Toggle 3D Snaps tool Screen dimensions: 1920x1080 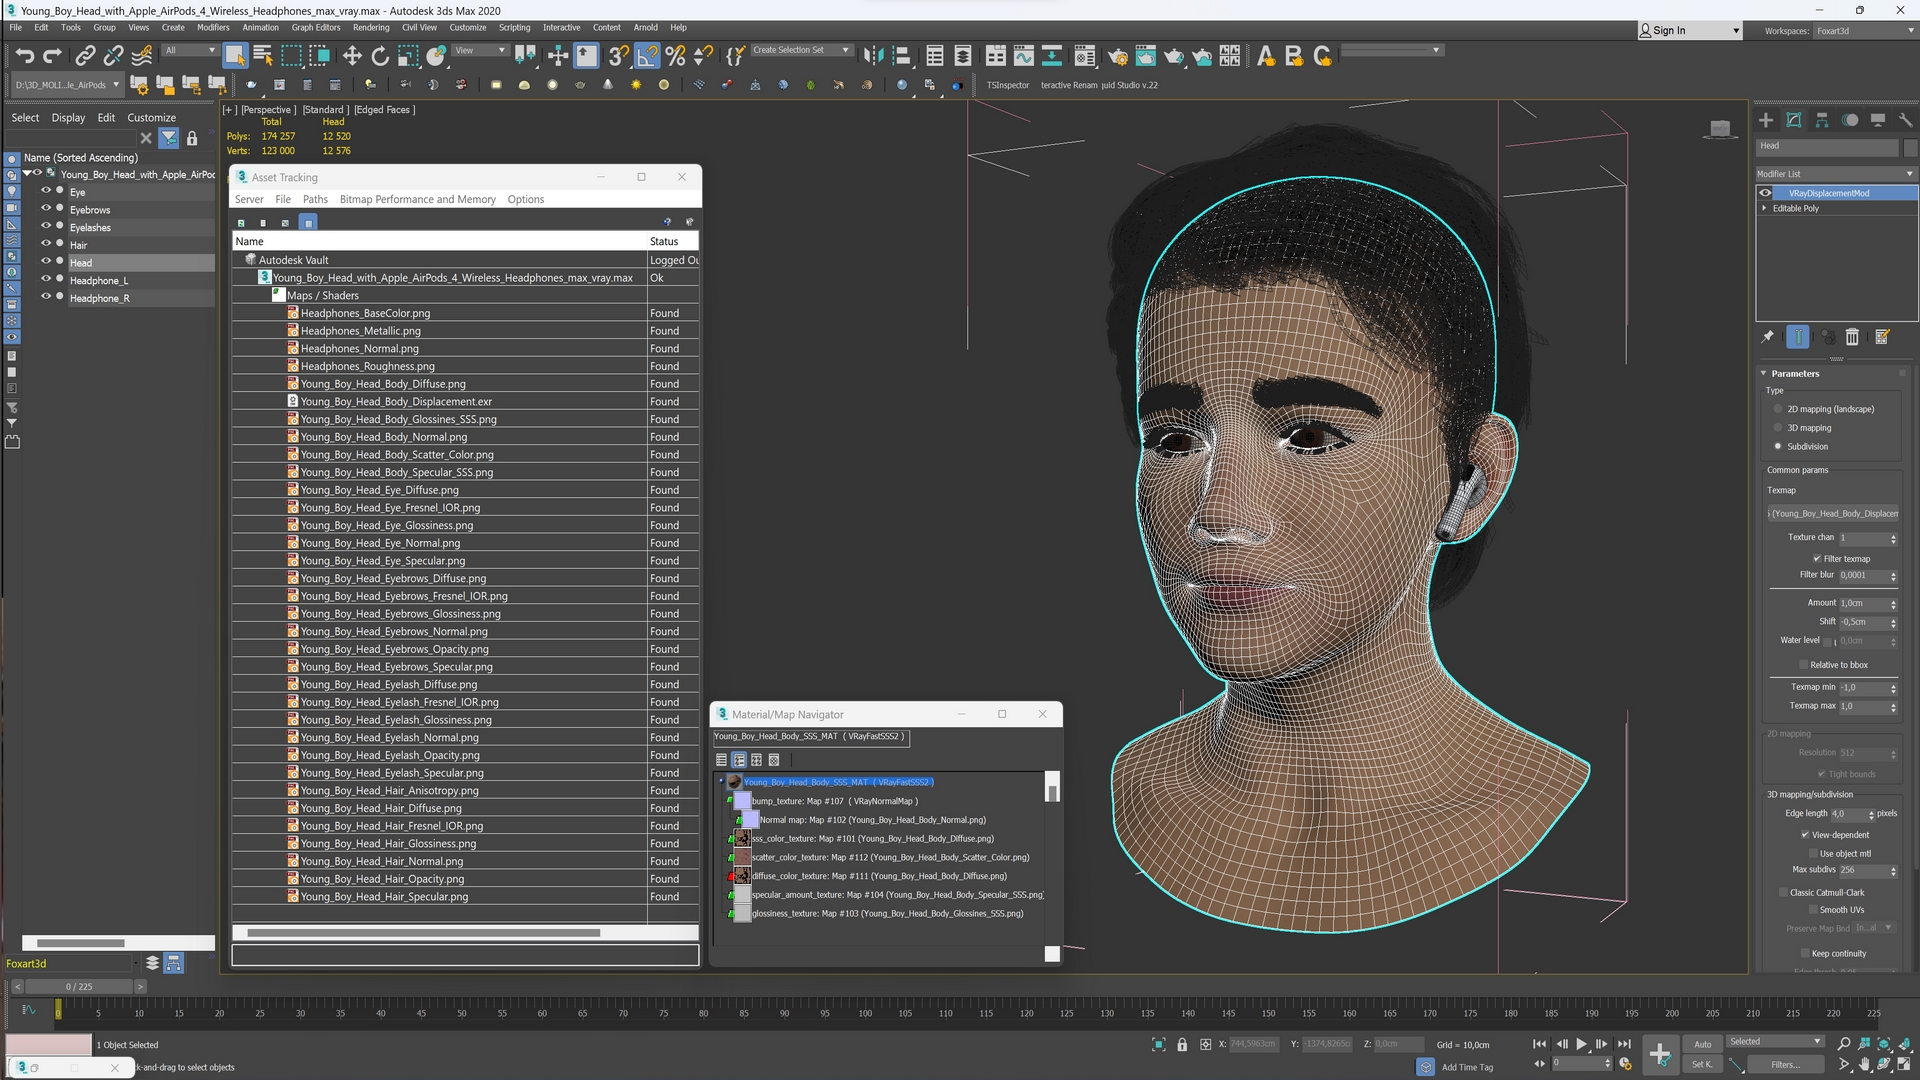coord(619,56)
